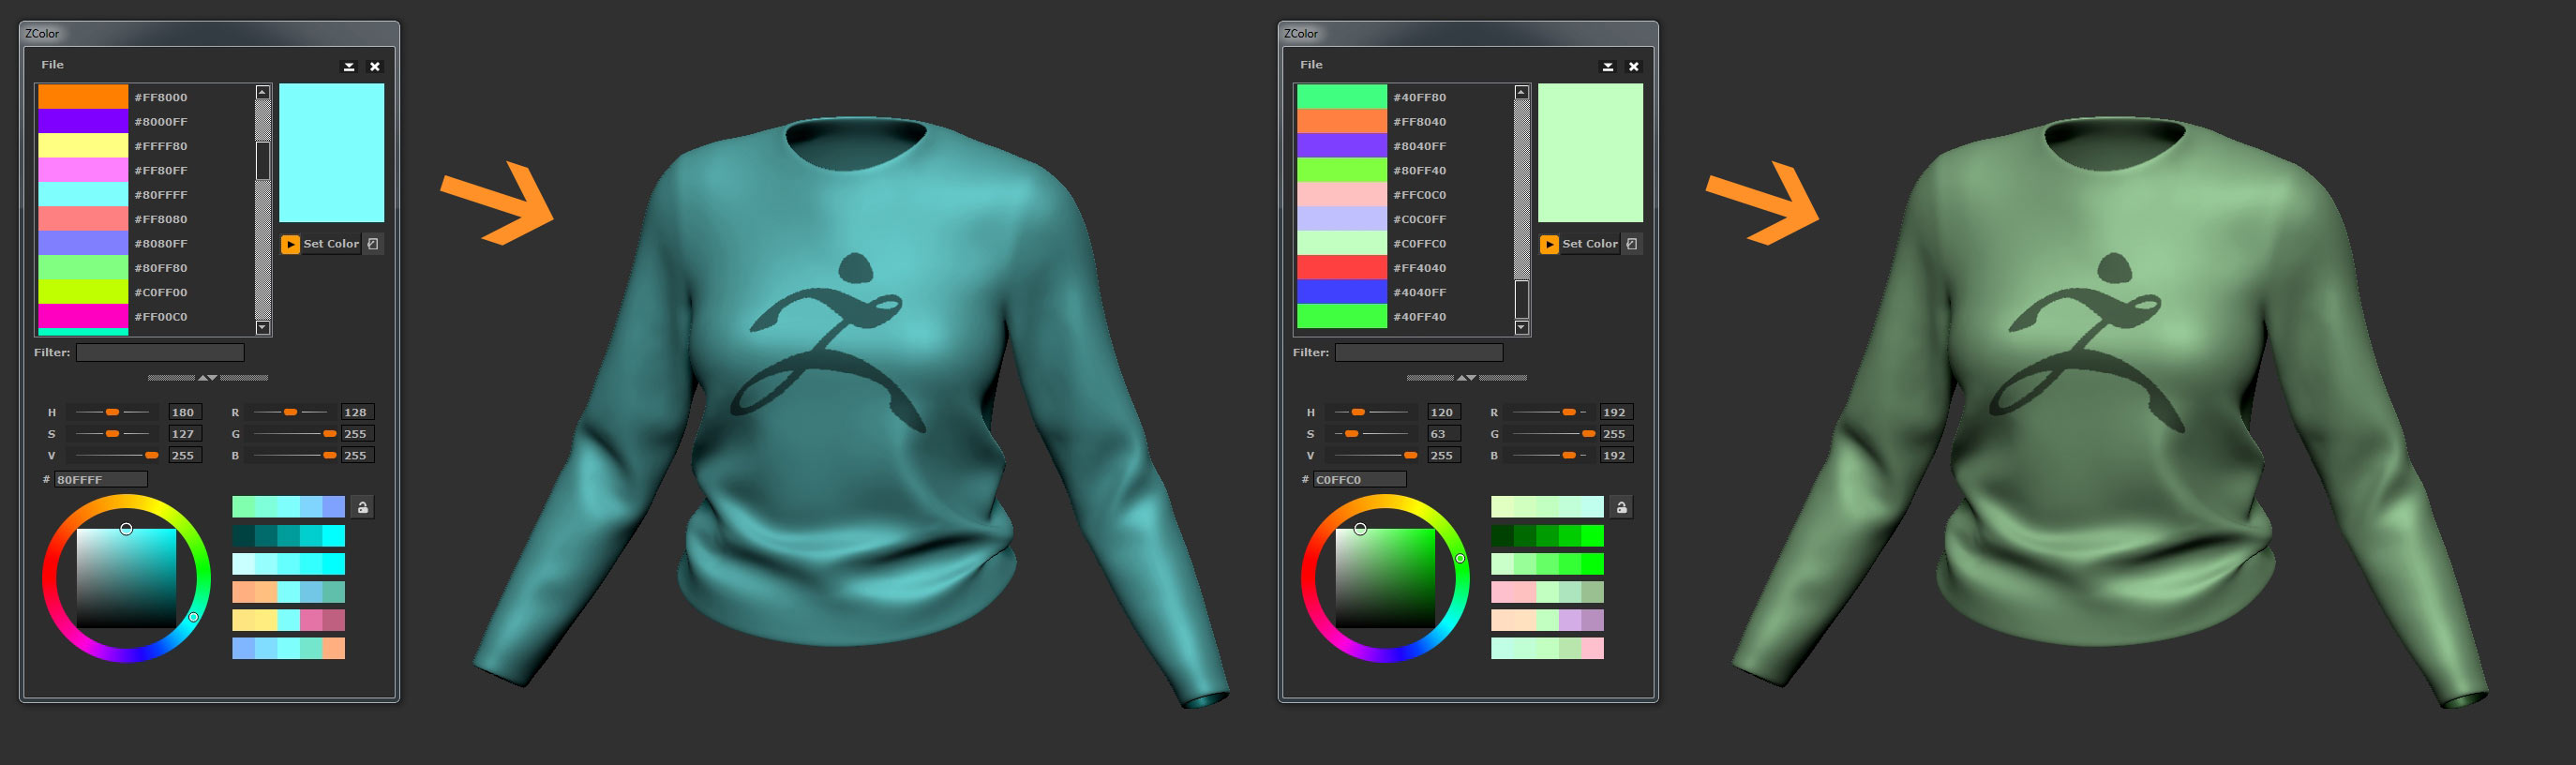This screenshot has height=765, width=2576.
Task: Toggle palette lock icon in right ZColor window
Action: click(x=1622, y=507)
